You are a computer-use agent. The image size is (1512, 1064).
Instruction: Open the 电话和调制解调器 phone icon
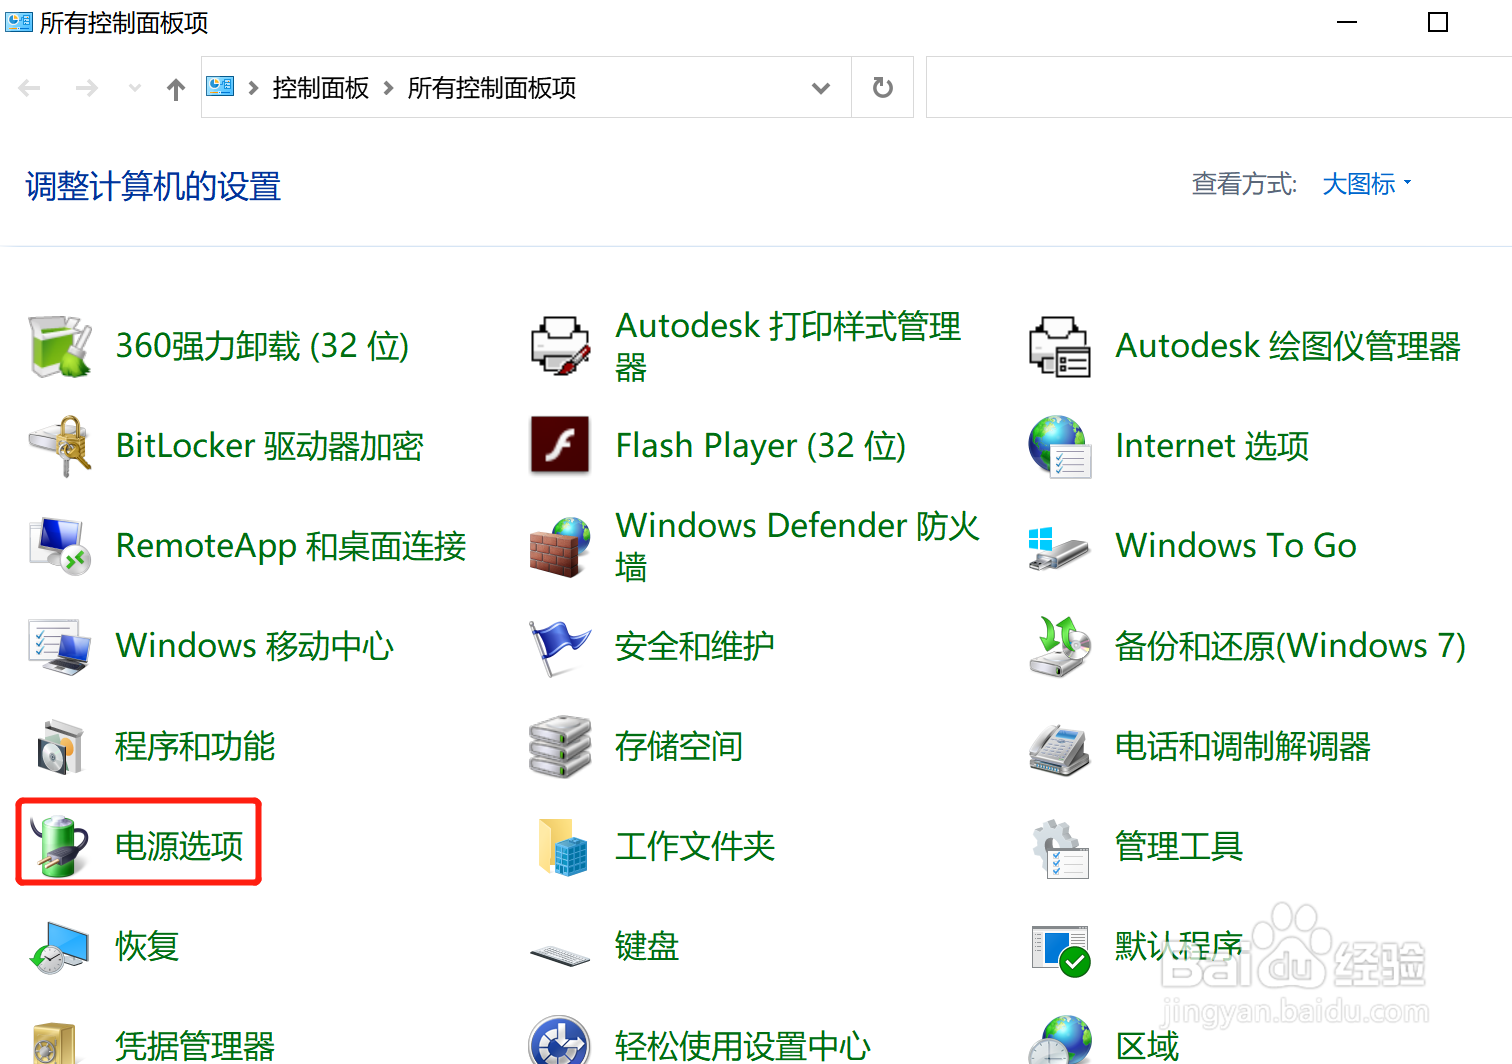[1060, 748]
